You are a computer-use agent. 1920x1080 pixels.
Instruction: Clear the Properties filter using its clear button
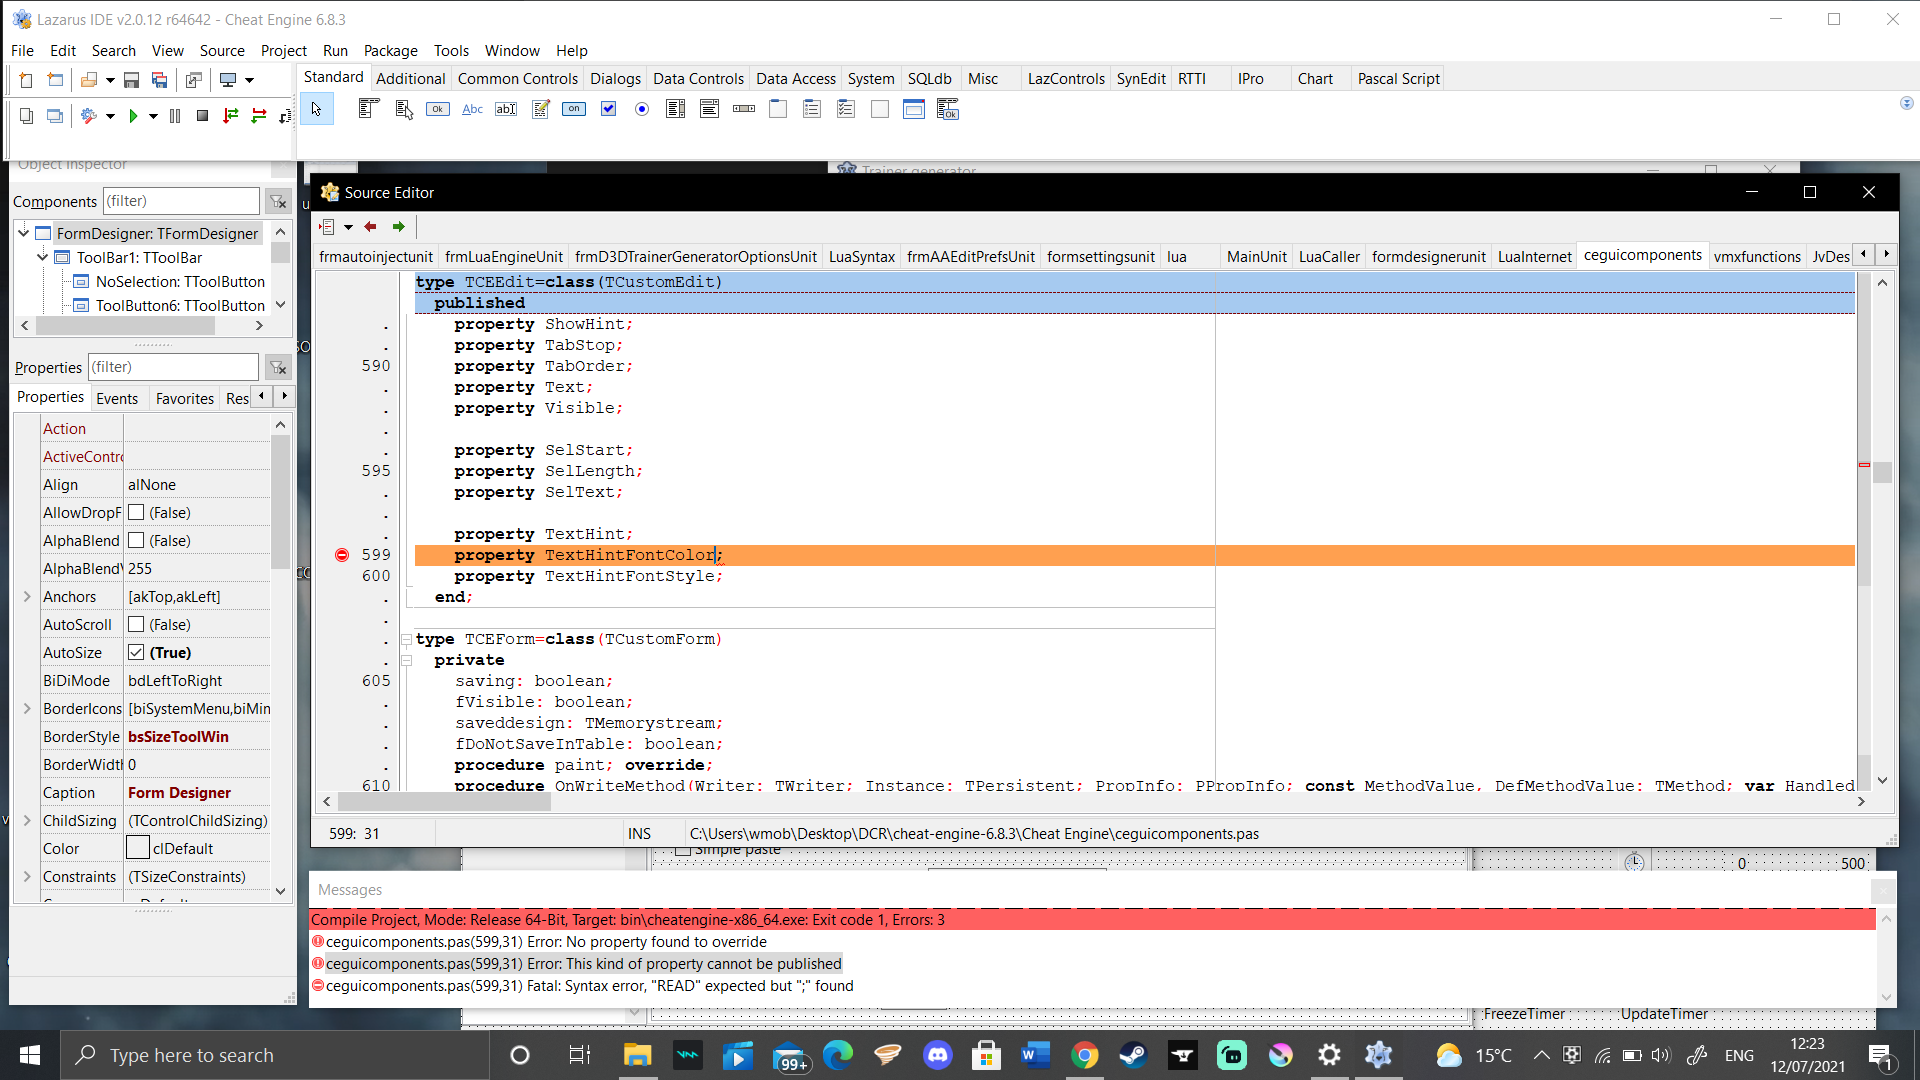tap(278, 367)
